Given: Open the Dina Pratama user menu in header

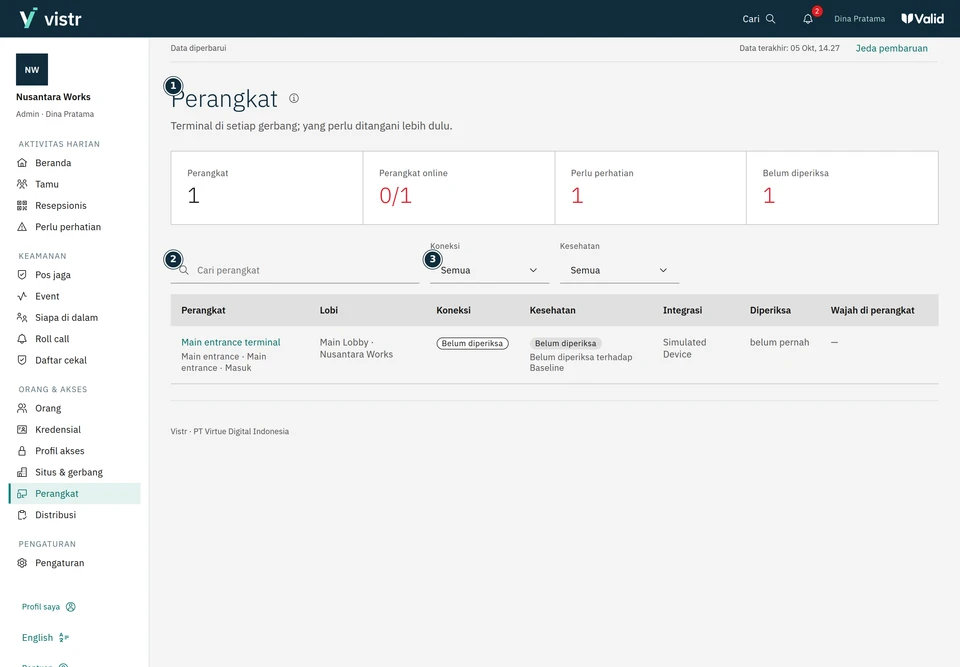Looking at the screenshot, I should (859, 19).
